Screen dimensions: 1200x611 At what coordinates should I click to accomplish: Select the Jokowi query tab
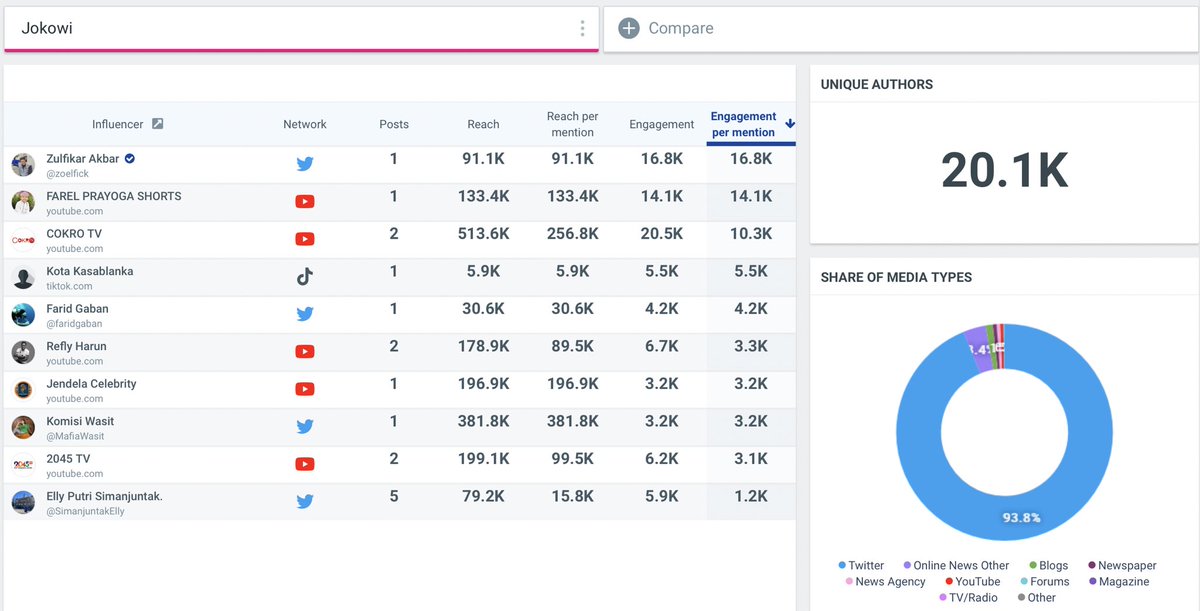click(x=301, y=28)
